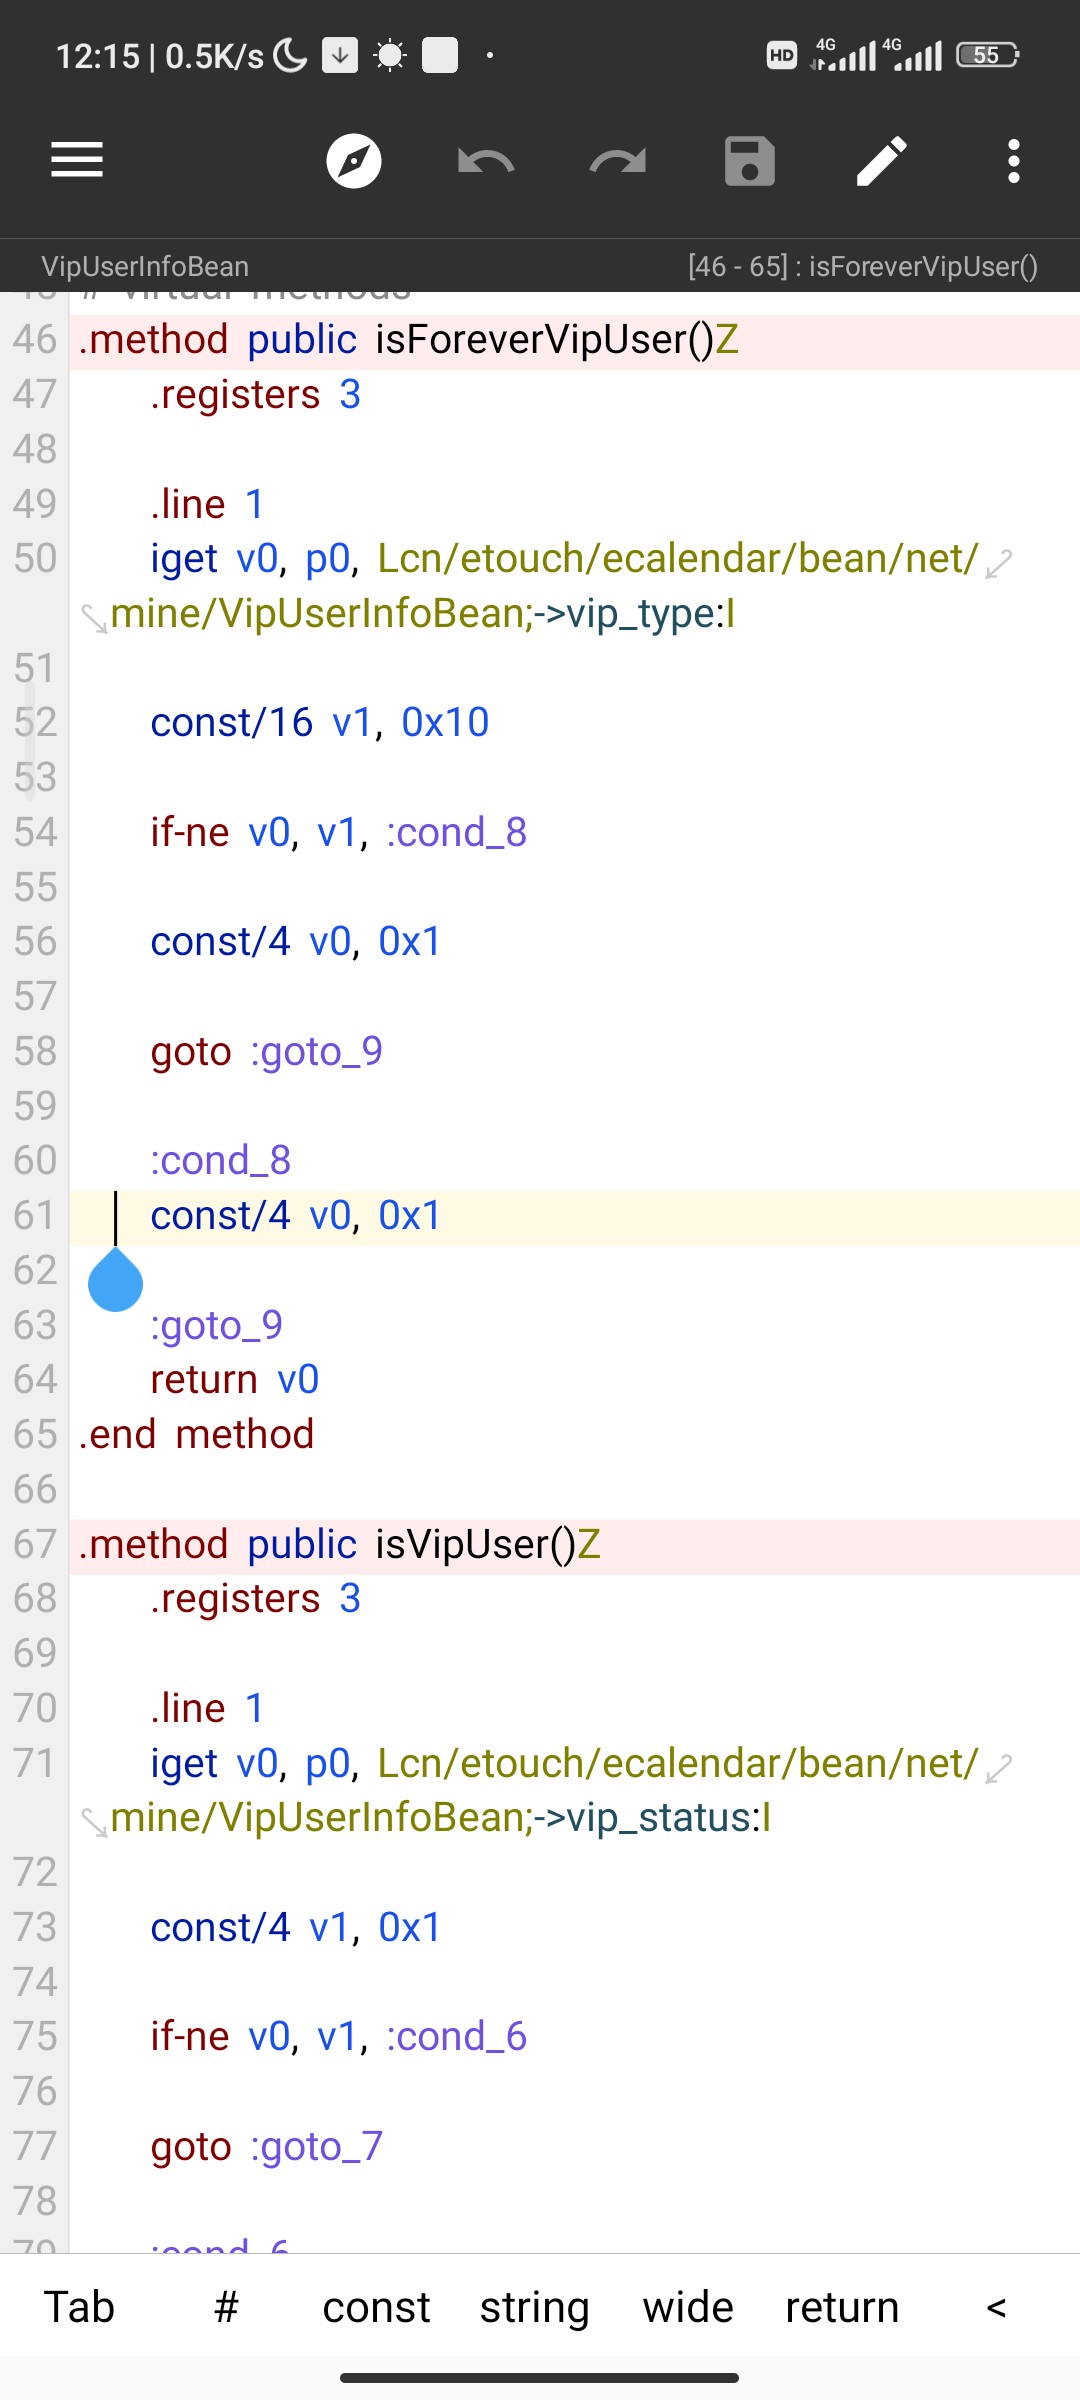Tap the pencil edit mode icon
The image size is (1080, 2400).
click(882, 161)
